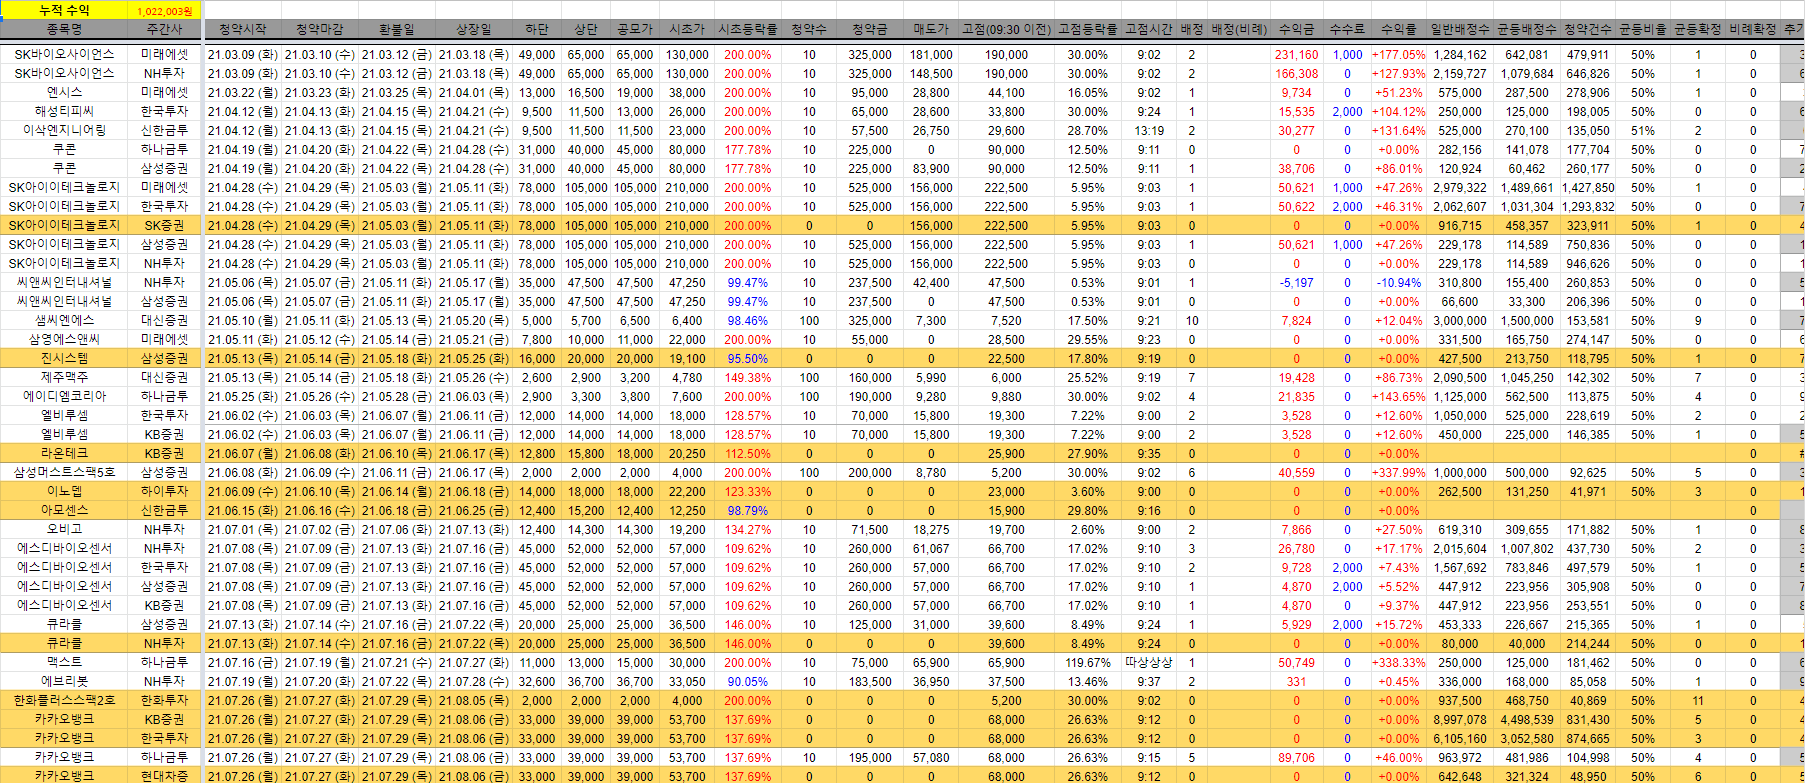Select the 아모센스 name cell

65,510
